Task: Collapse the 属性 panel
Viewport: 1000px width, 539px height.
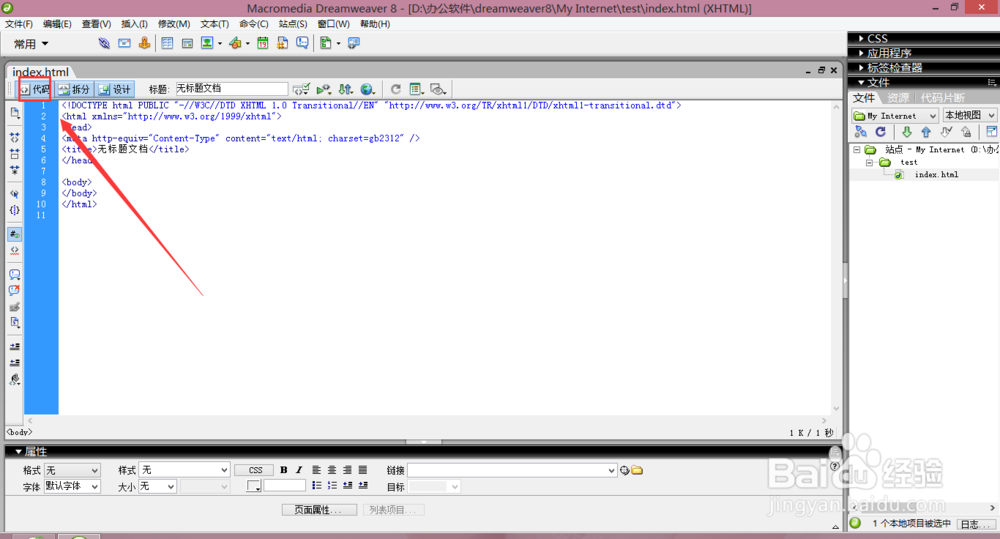Action: [x=18, y=452]
